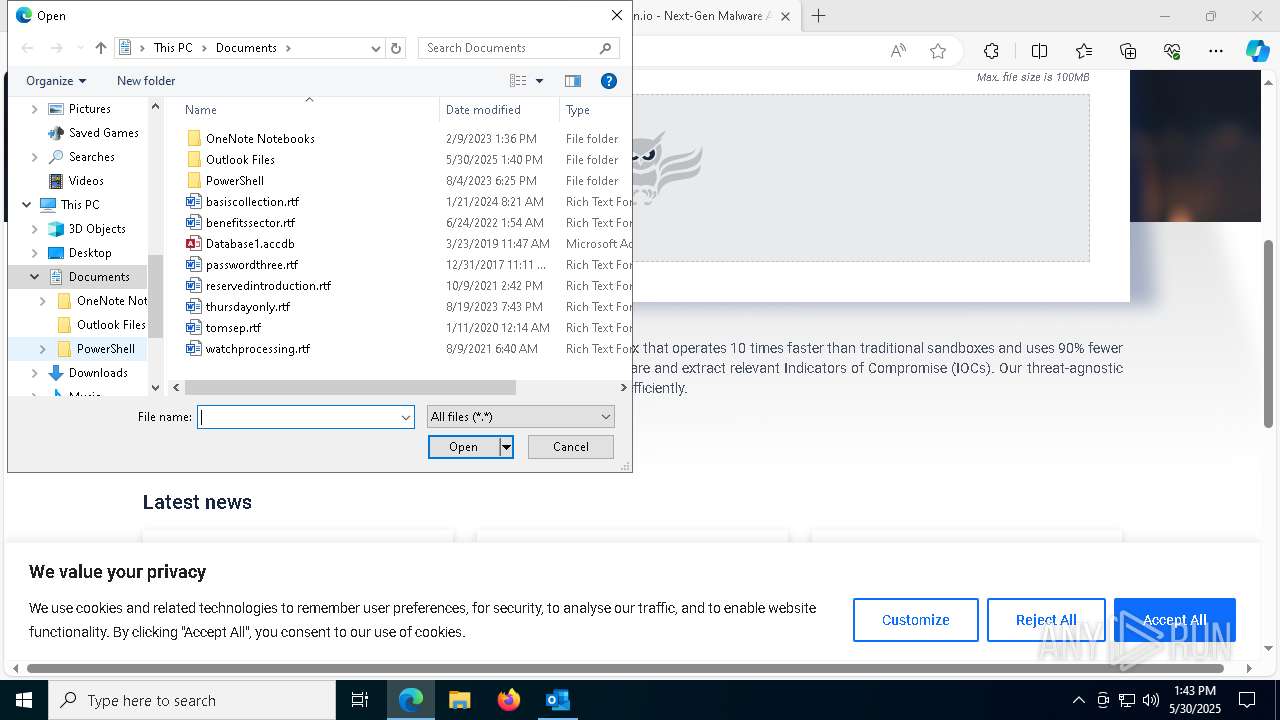The image size is (1280, 720).
Task: Open the File name combo dropdown
Action: coord(406,417)
